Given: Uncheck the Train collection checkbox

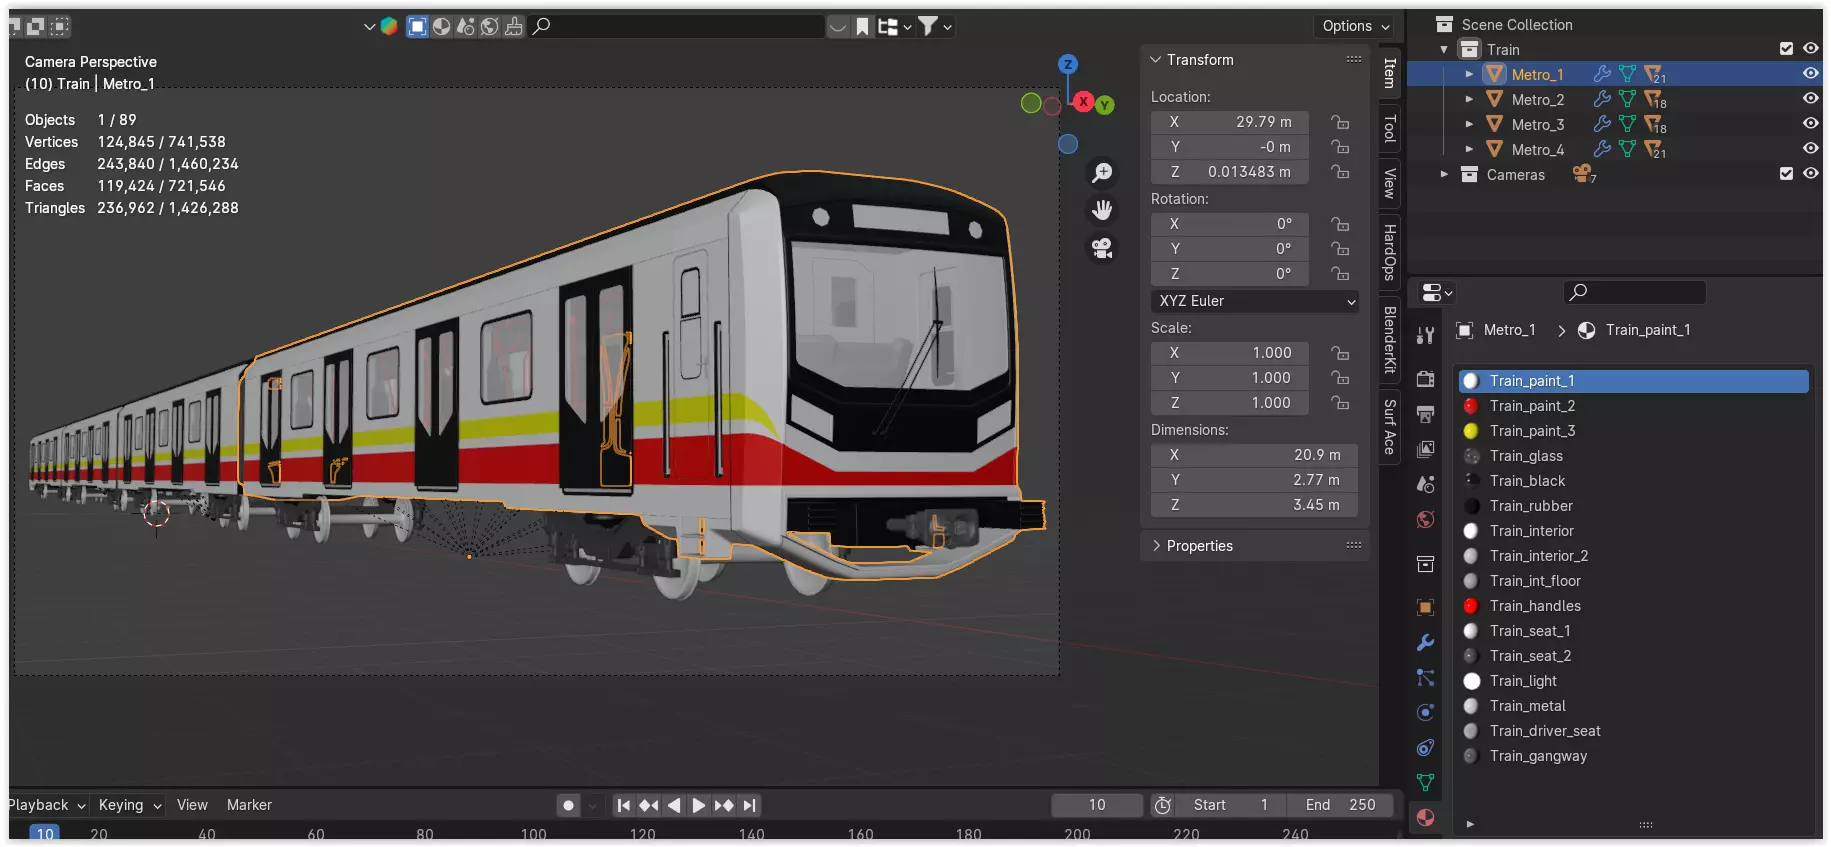Looking at the screenshot, I should tap(1786, 48).
